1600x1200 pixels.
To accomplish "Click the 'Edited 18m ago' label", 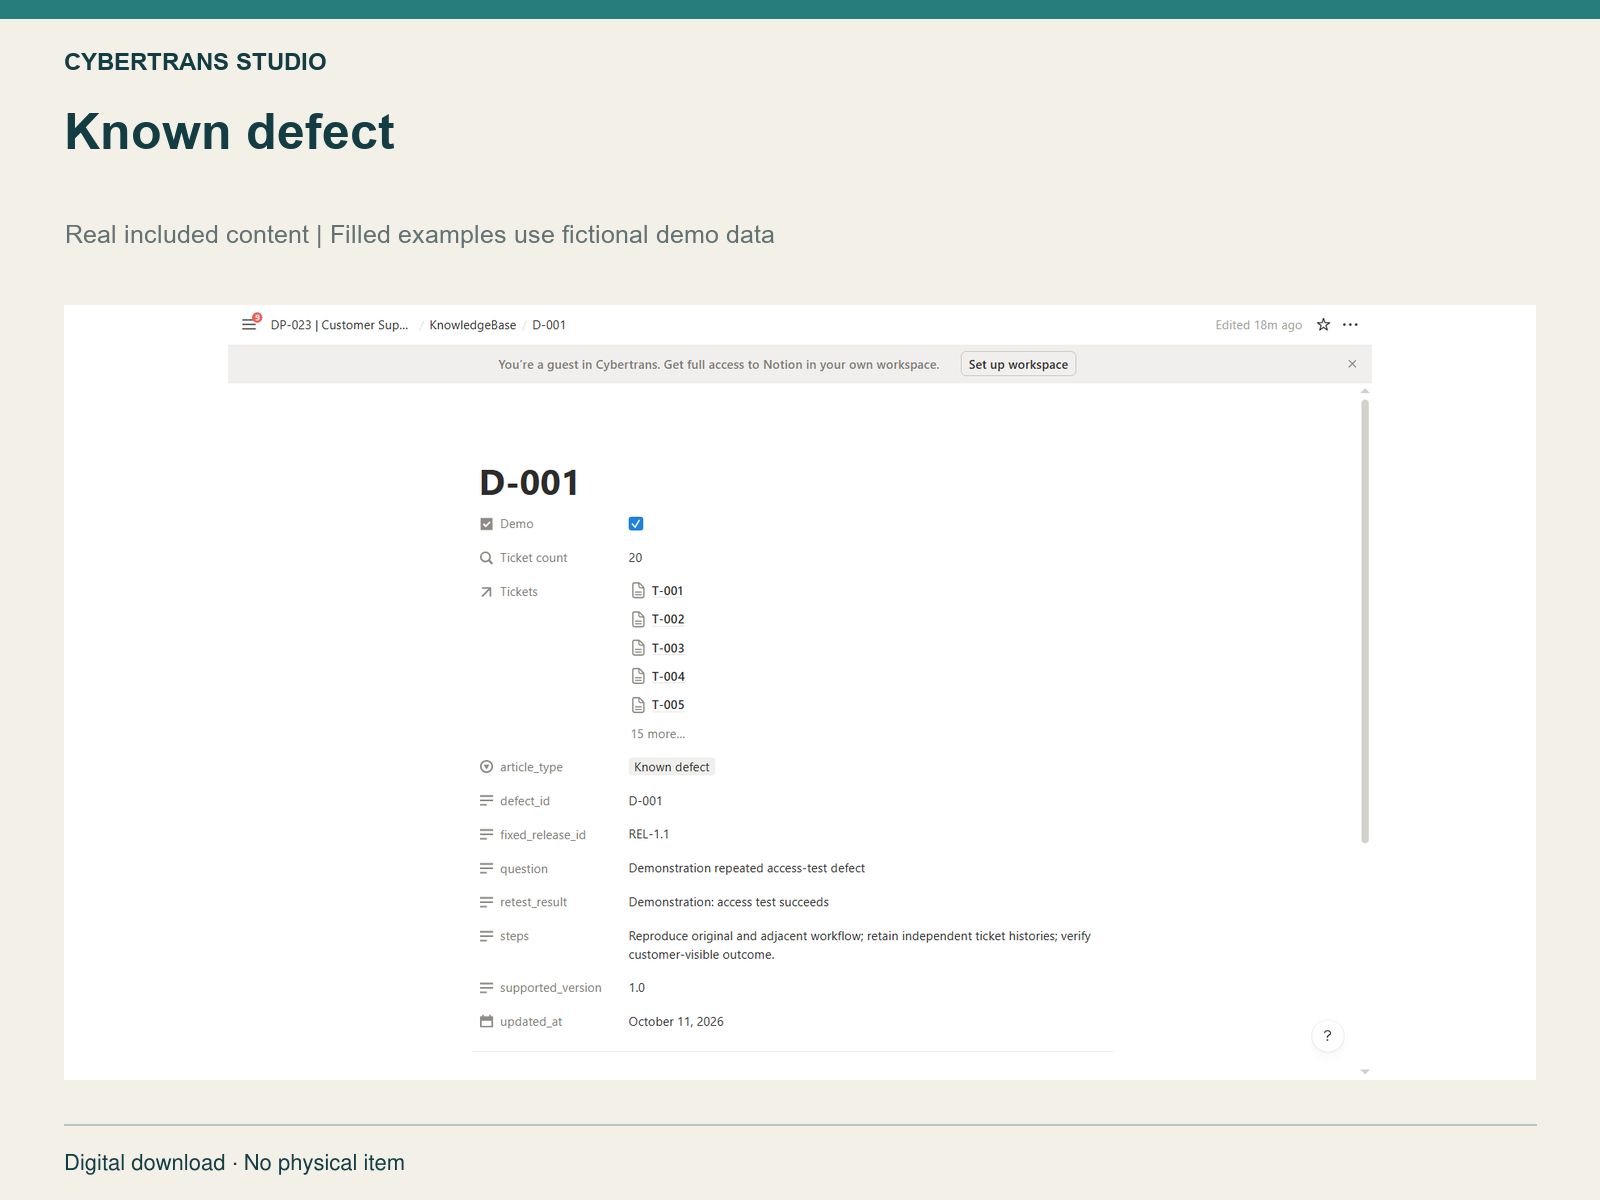I will [x=1259, y=325].
